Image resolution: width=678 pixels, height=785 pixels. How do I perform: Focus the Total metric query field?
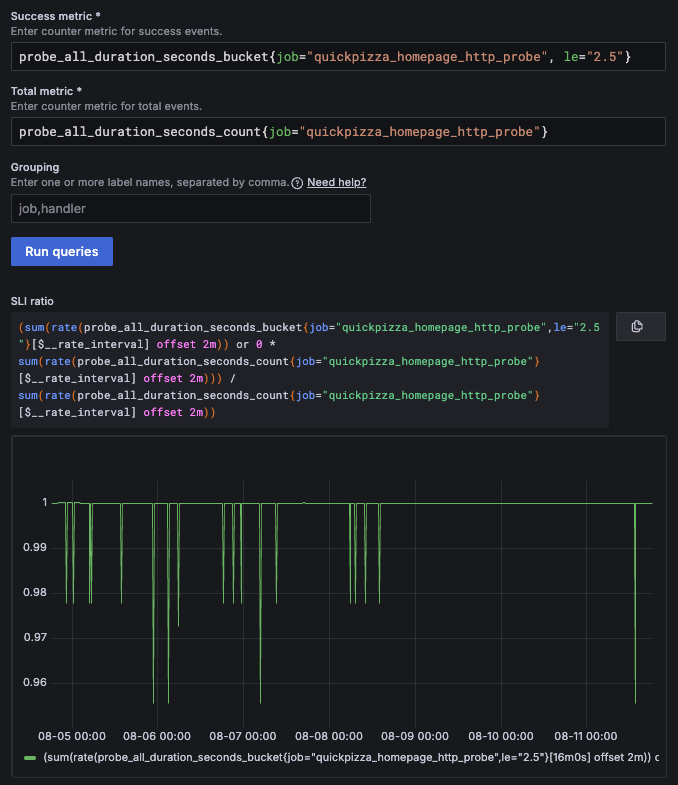[x=338, y=131]
